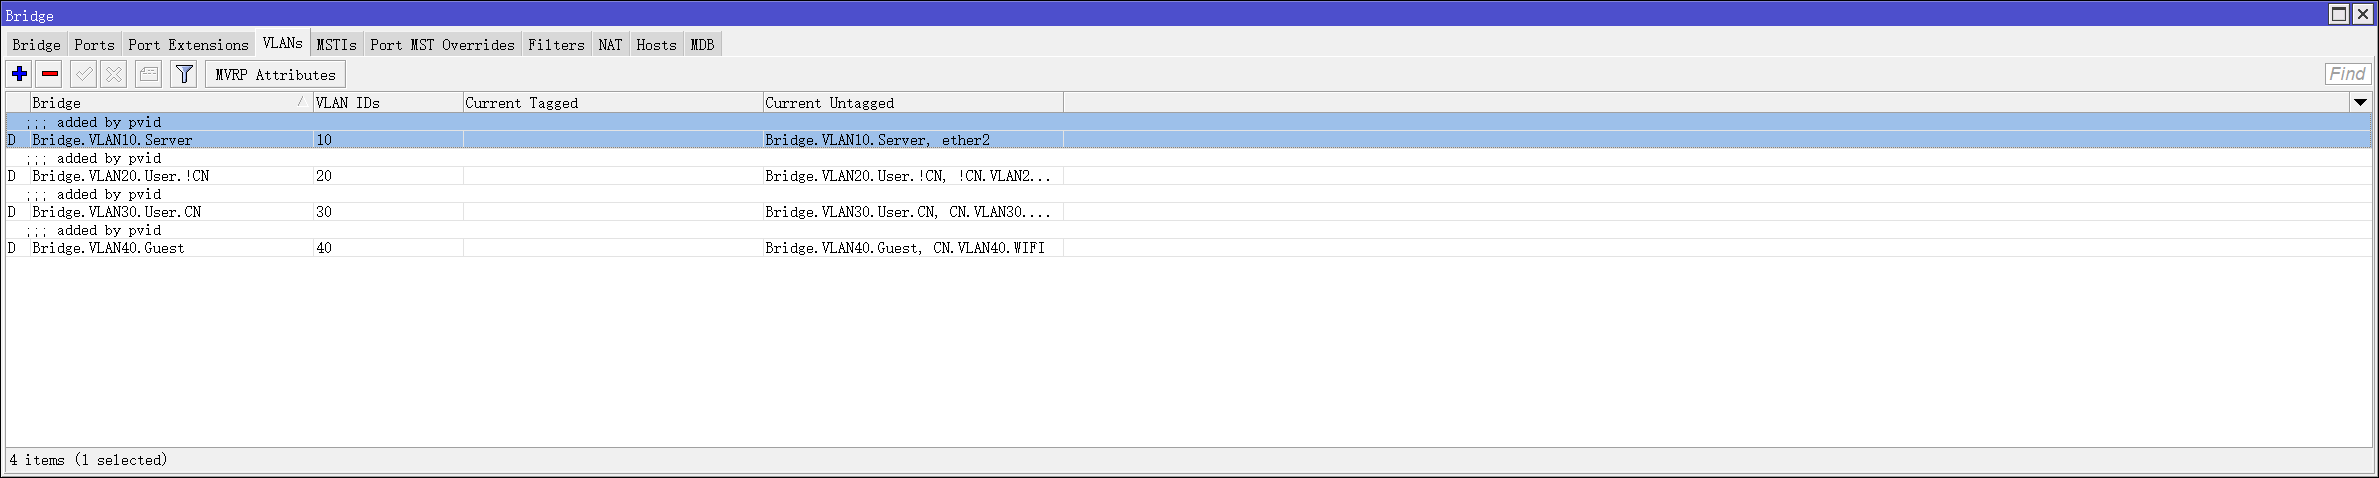Click the red minus Remove button
This screenshot has width=2379, height=478.
[50, 74]
